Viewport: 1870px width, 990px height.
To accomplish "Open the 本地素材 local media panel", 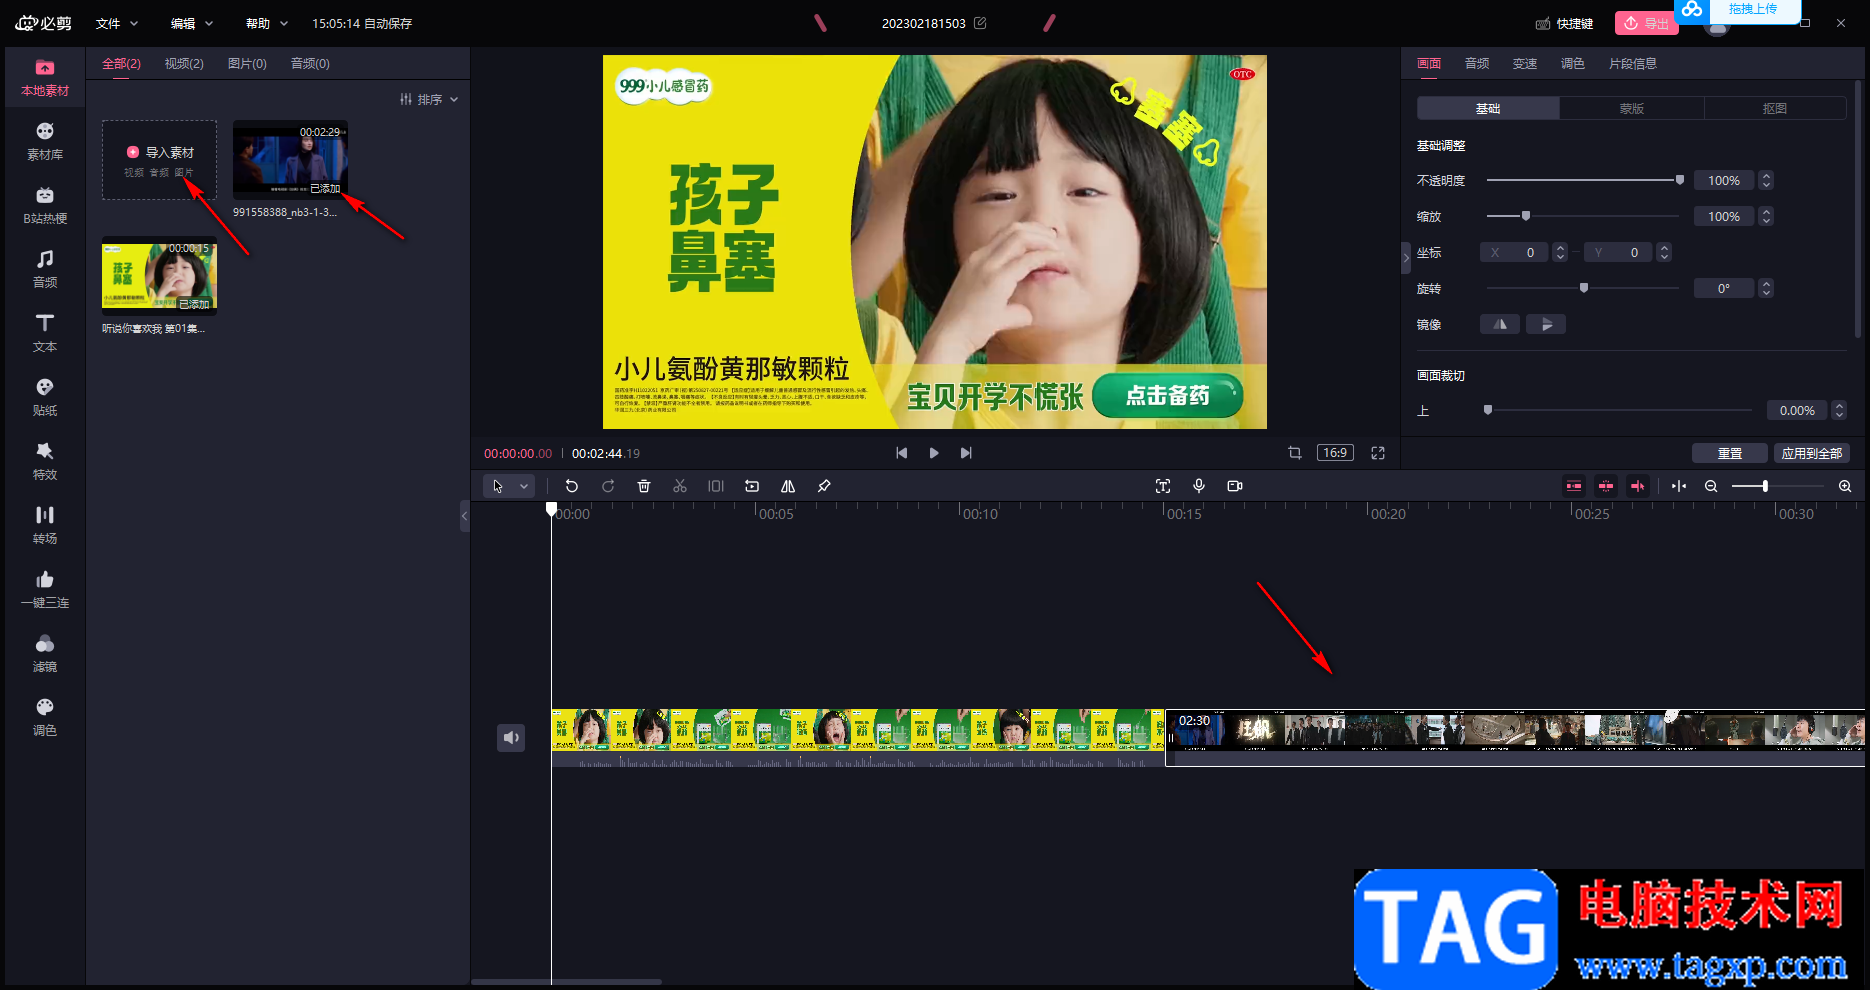I will click(45, 78).
